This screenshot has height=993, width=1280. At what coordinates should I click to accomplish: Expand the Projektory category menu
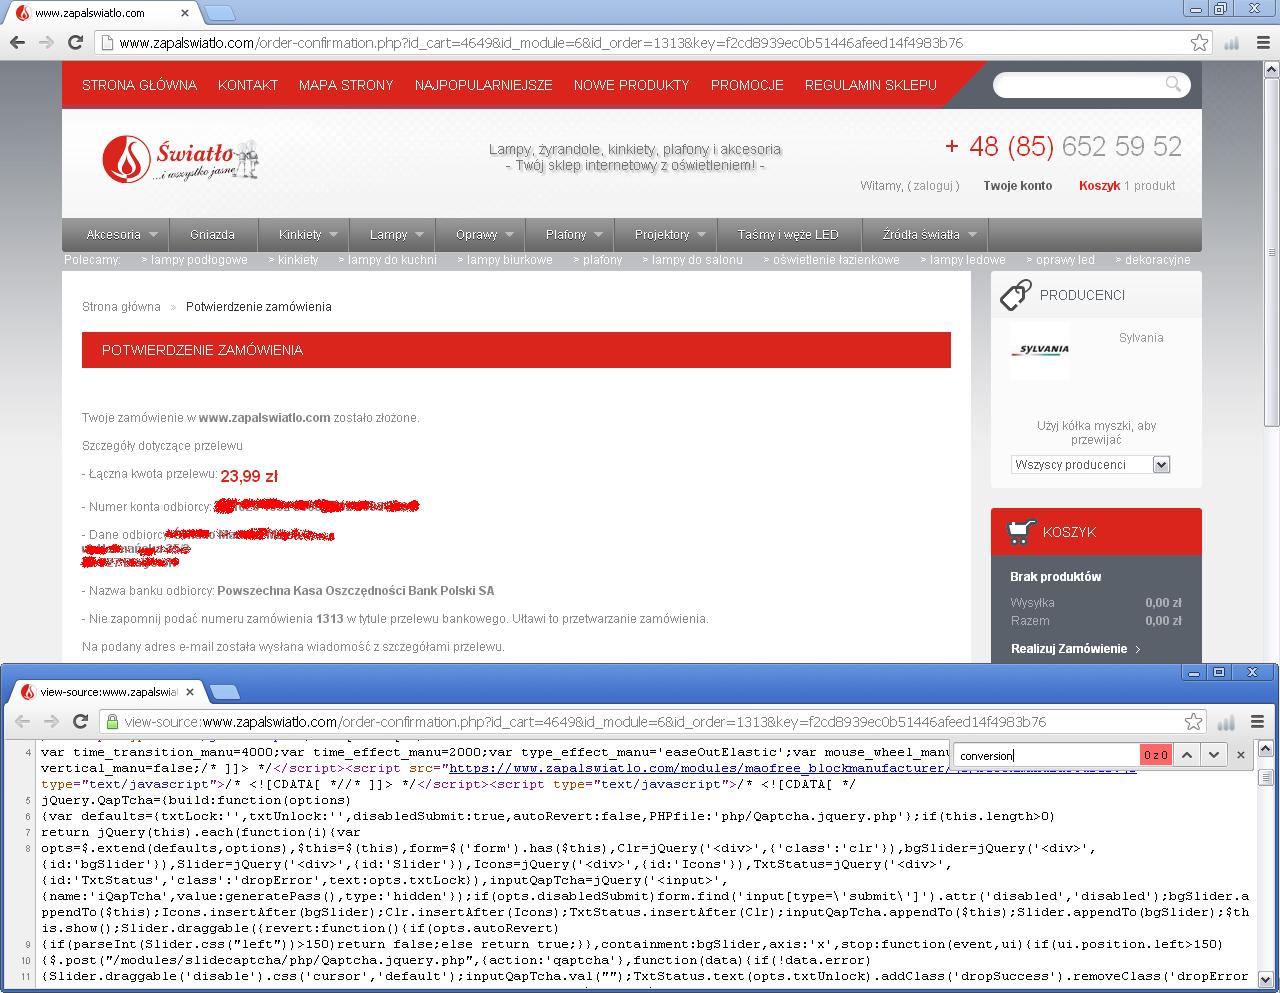(701, 235)
